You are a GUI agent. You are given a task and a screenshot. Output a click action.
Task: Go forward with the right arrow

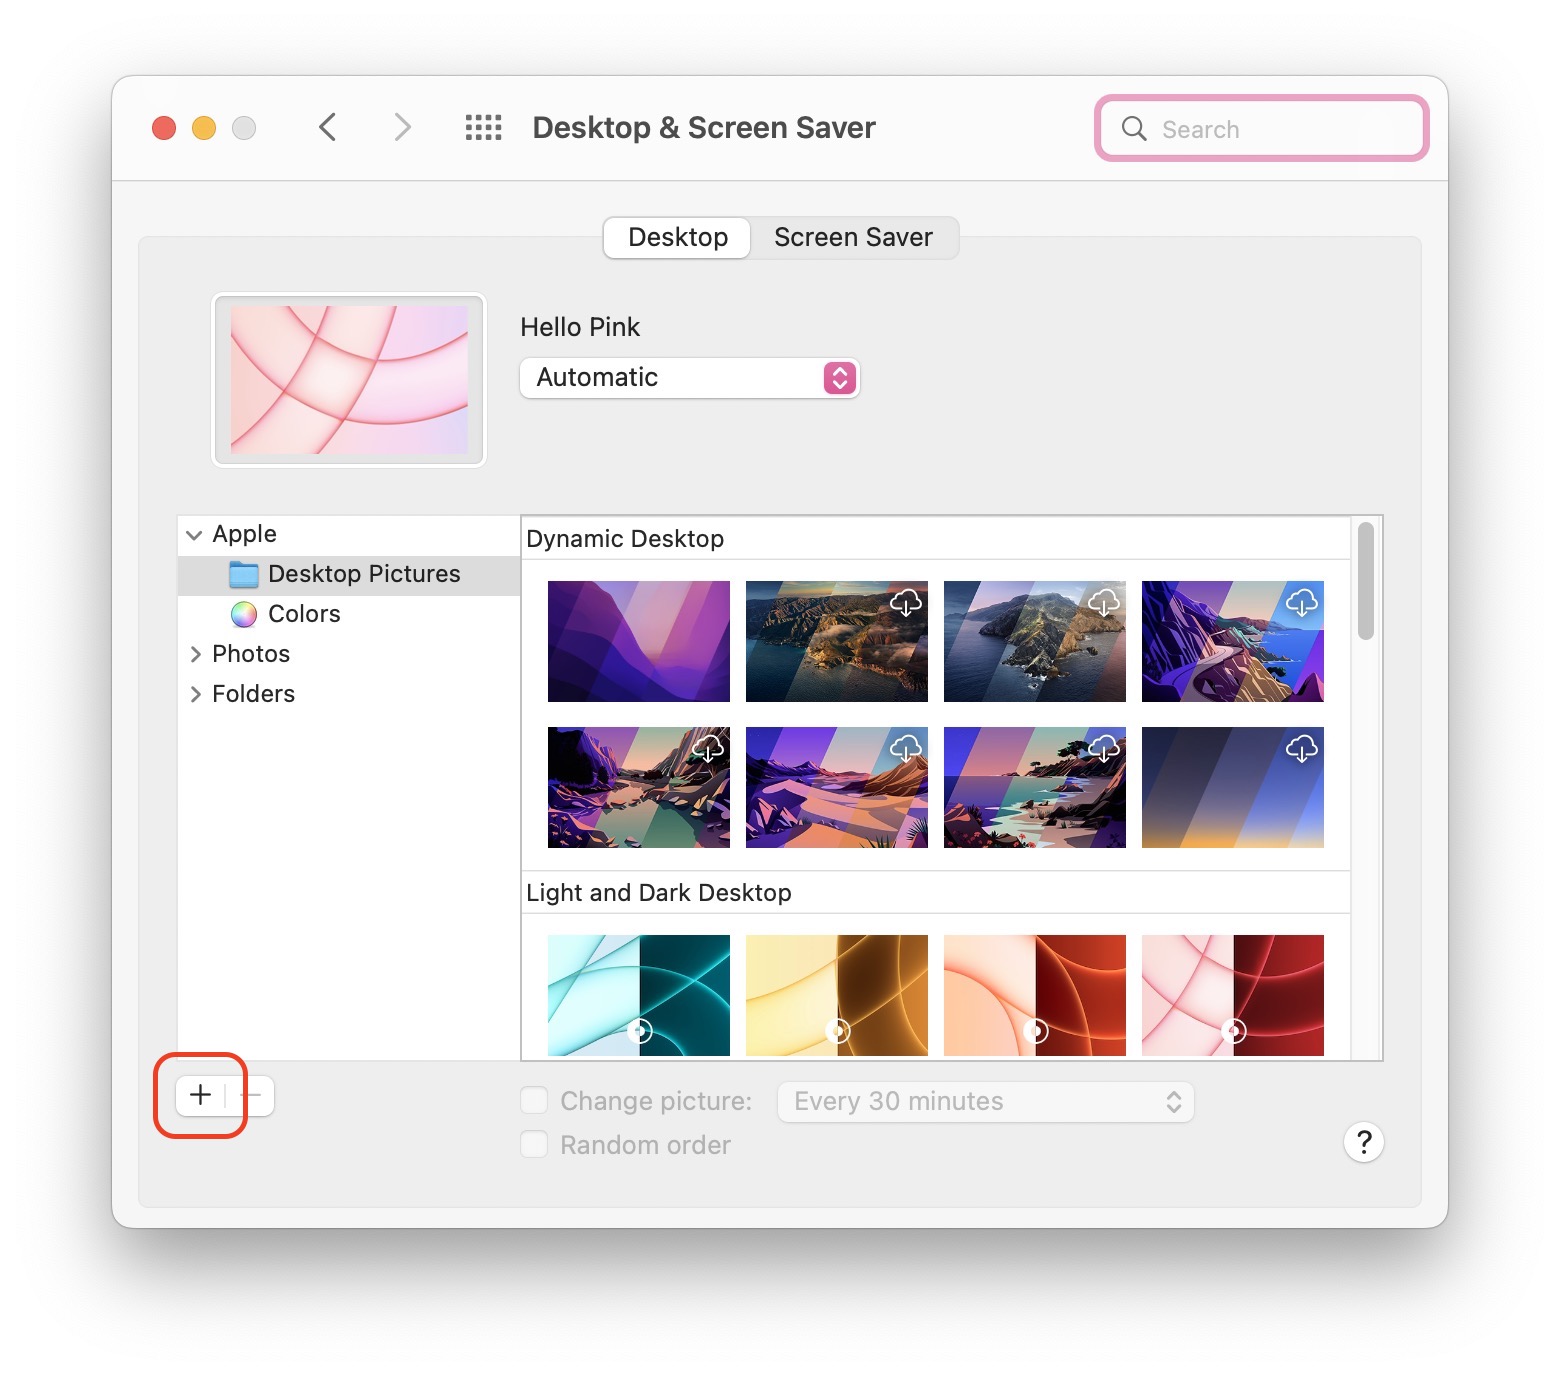pyautogui.click(x=402, y=128)
